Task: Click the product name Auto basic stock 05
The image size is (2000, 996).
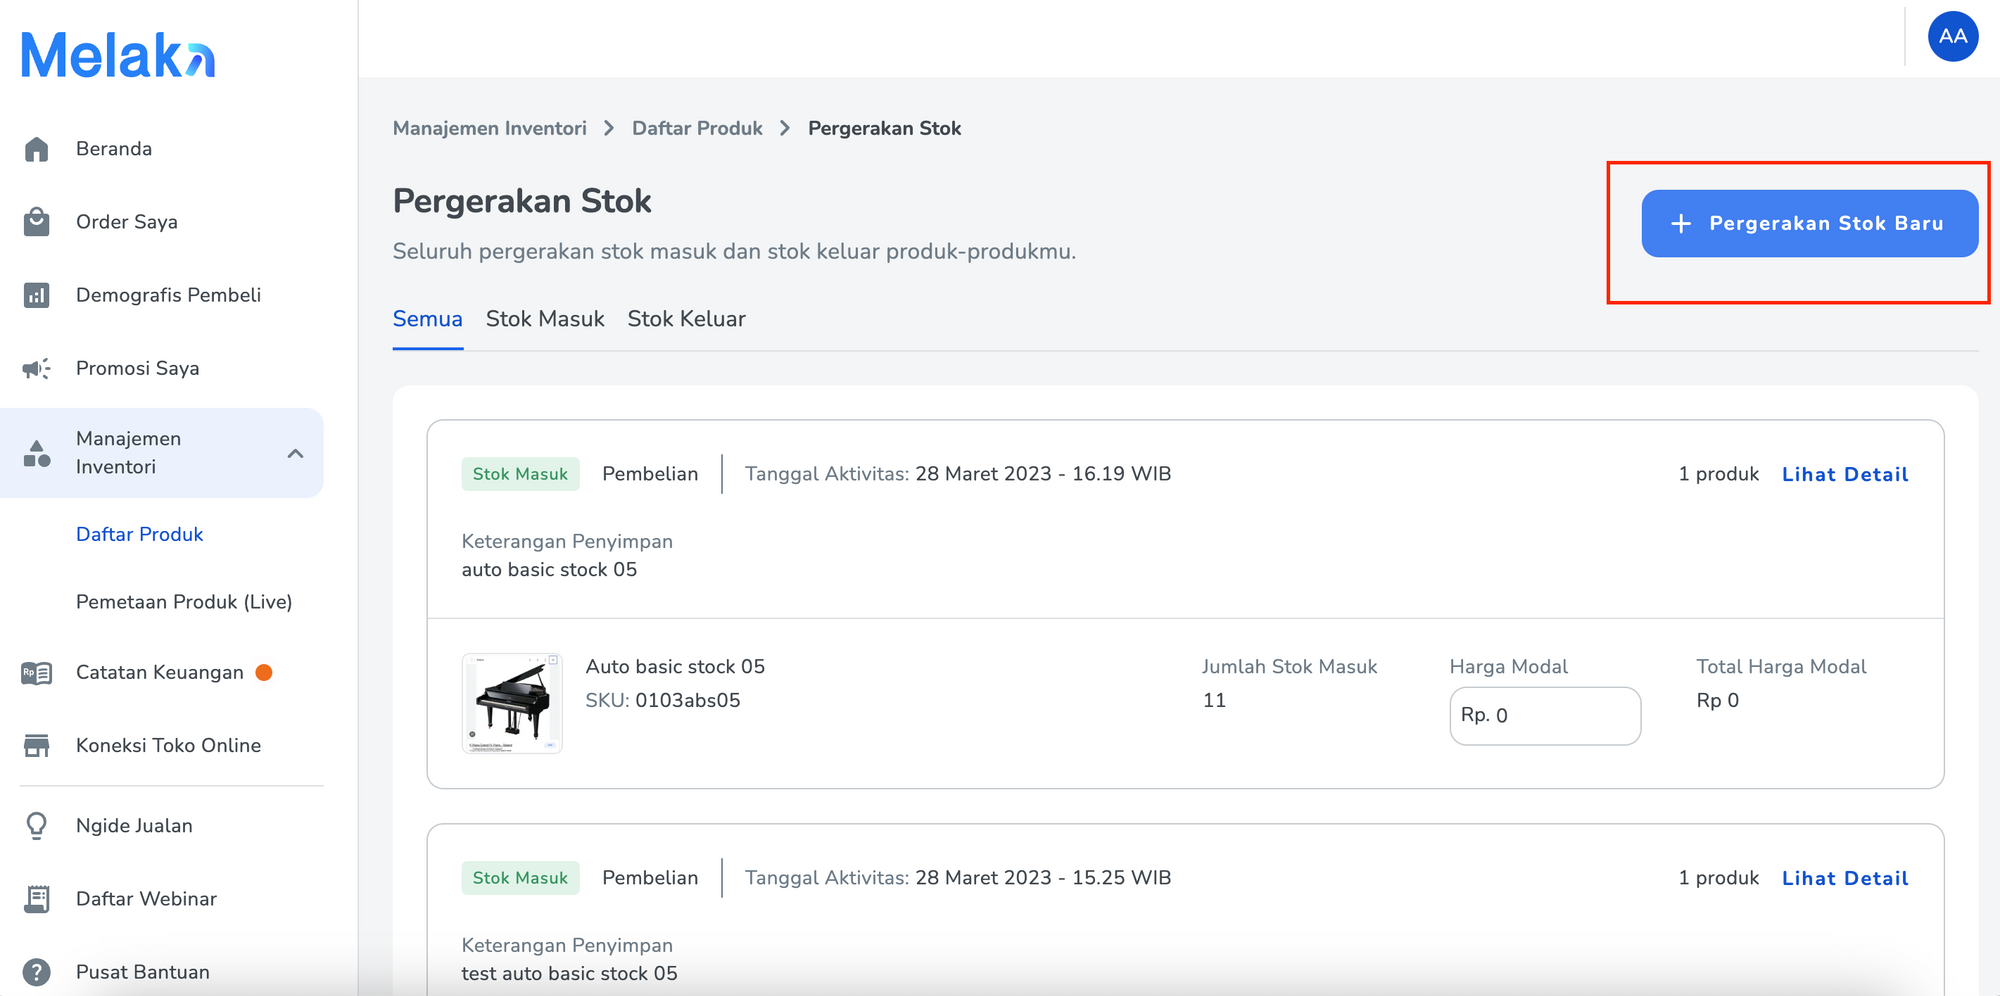Action: (675, 667)
